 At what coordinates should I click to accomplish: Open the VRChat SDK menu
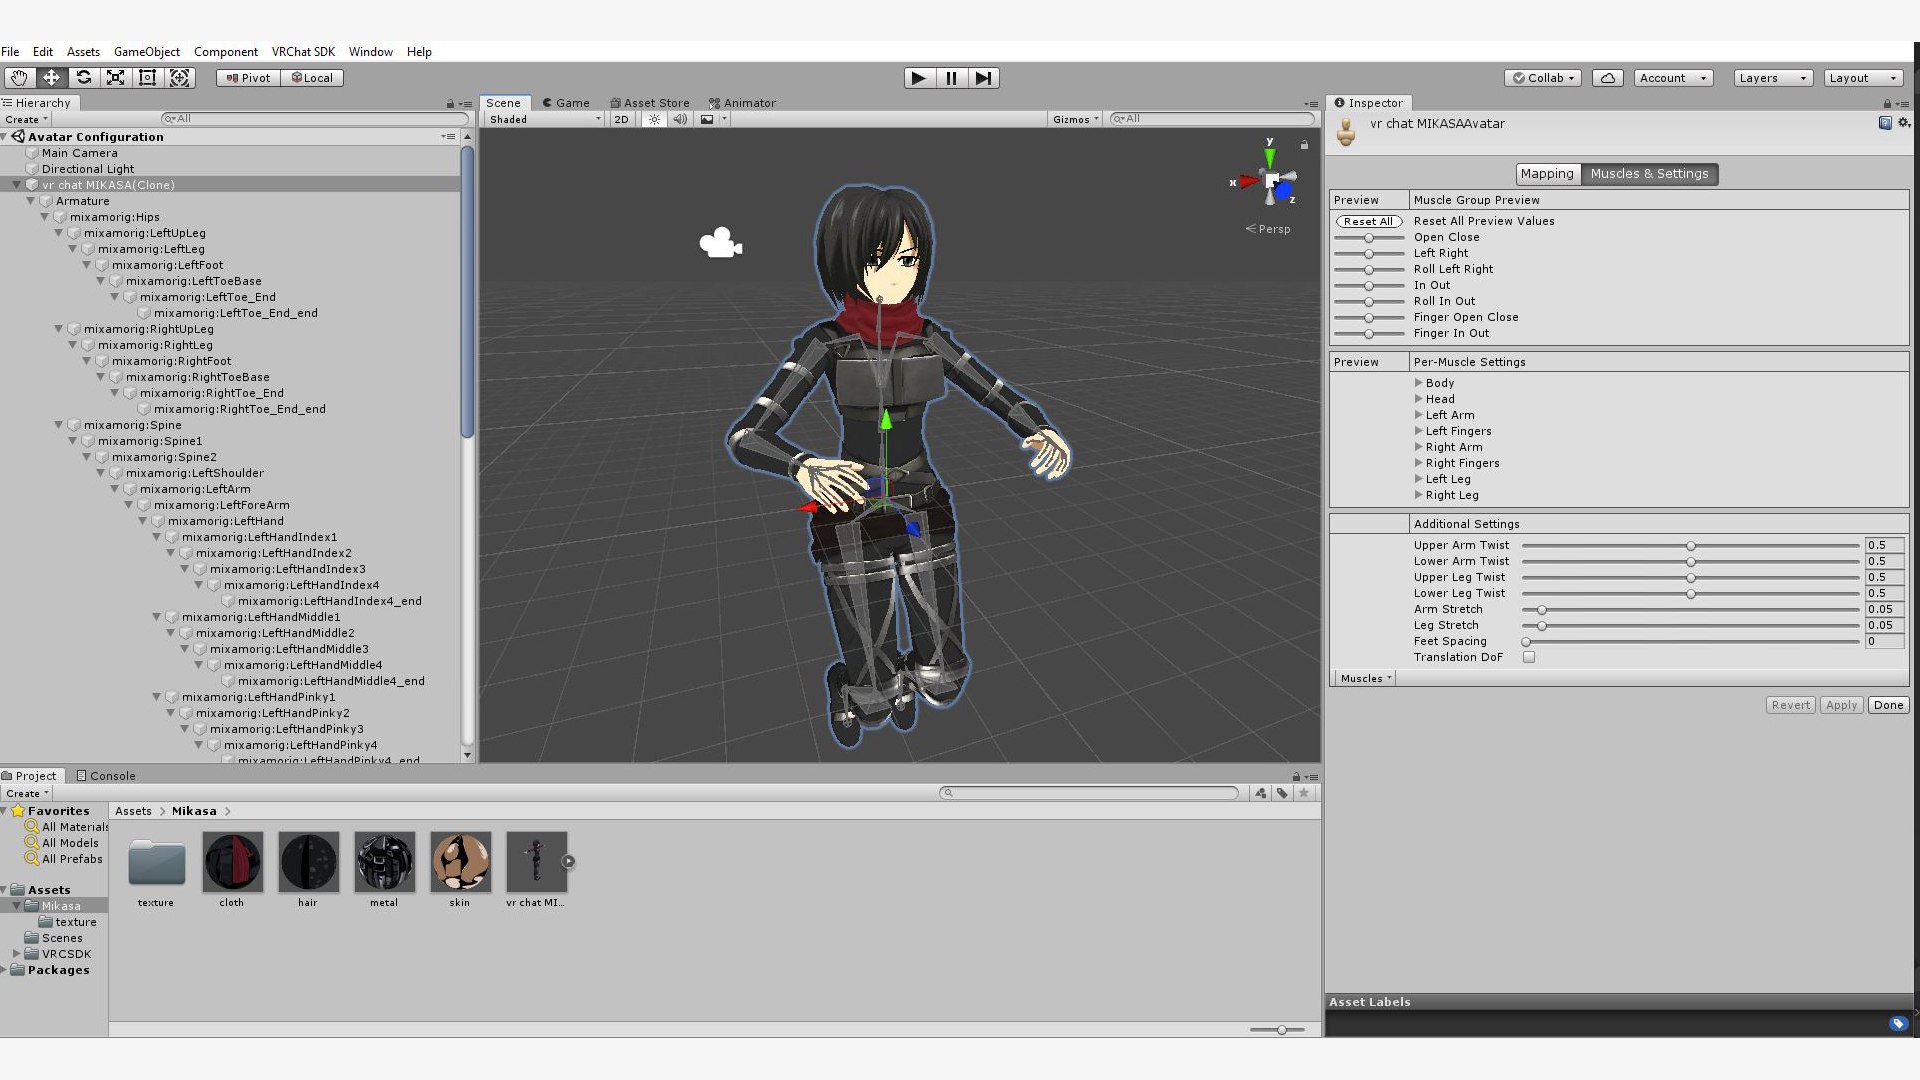pyautogui.click(x=303, y=52)
